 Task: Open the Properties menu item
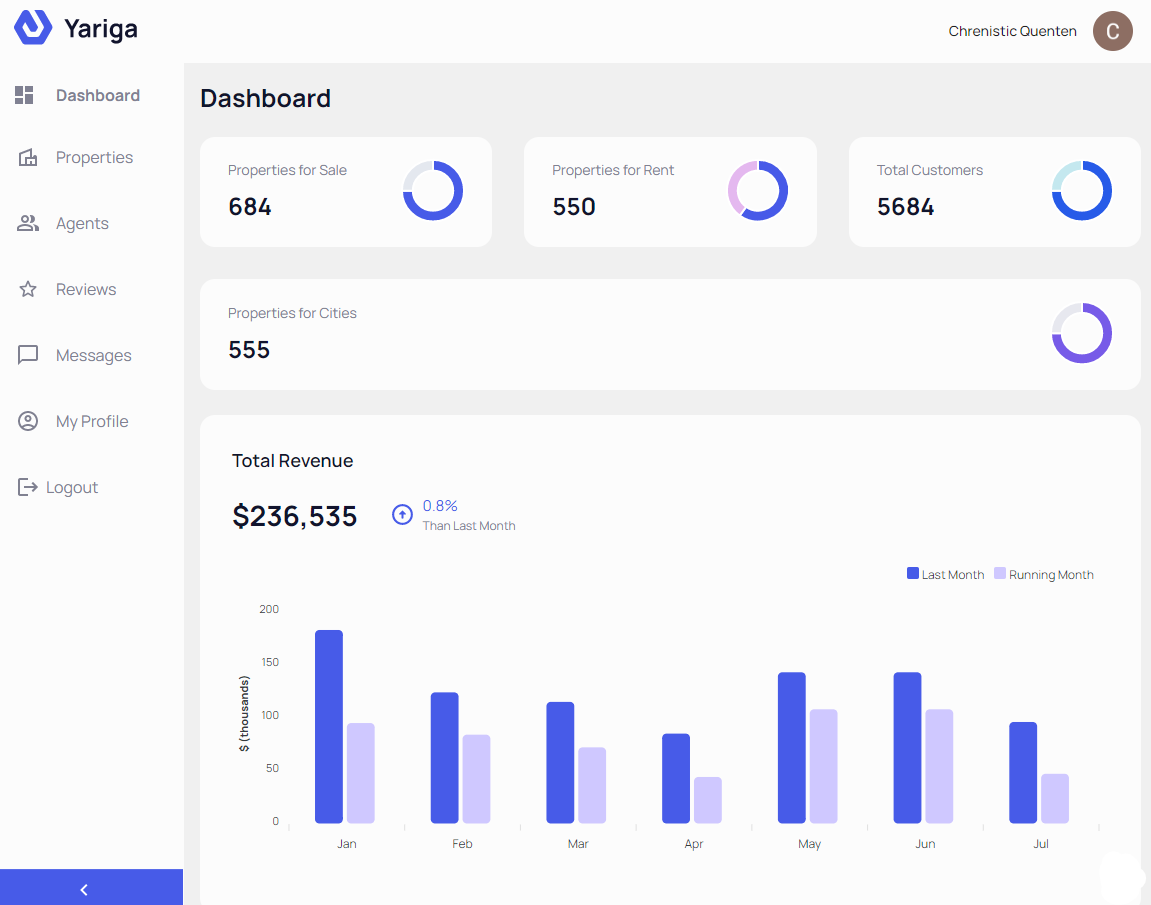tap(94, 157)
